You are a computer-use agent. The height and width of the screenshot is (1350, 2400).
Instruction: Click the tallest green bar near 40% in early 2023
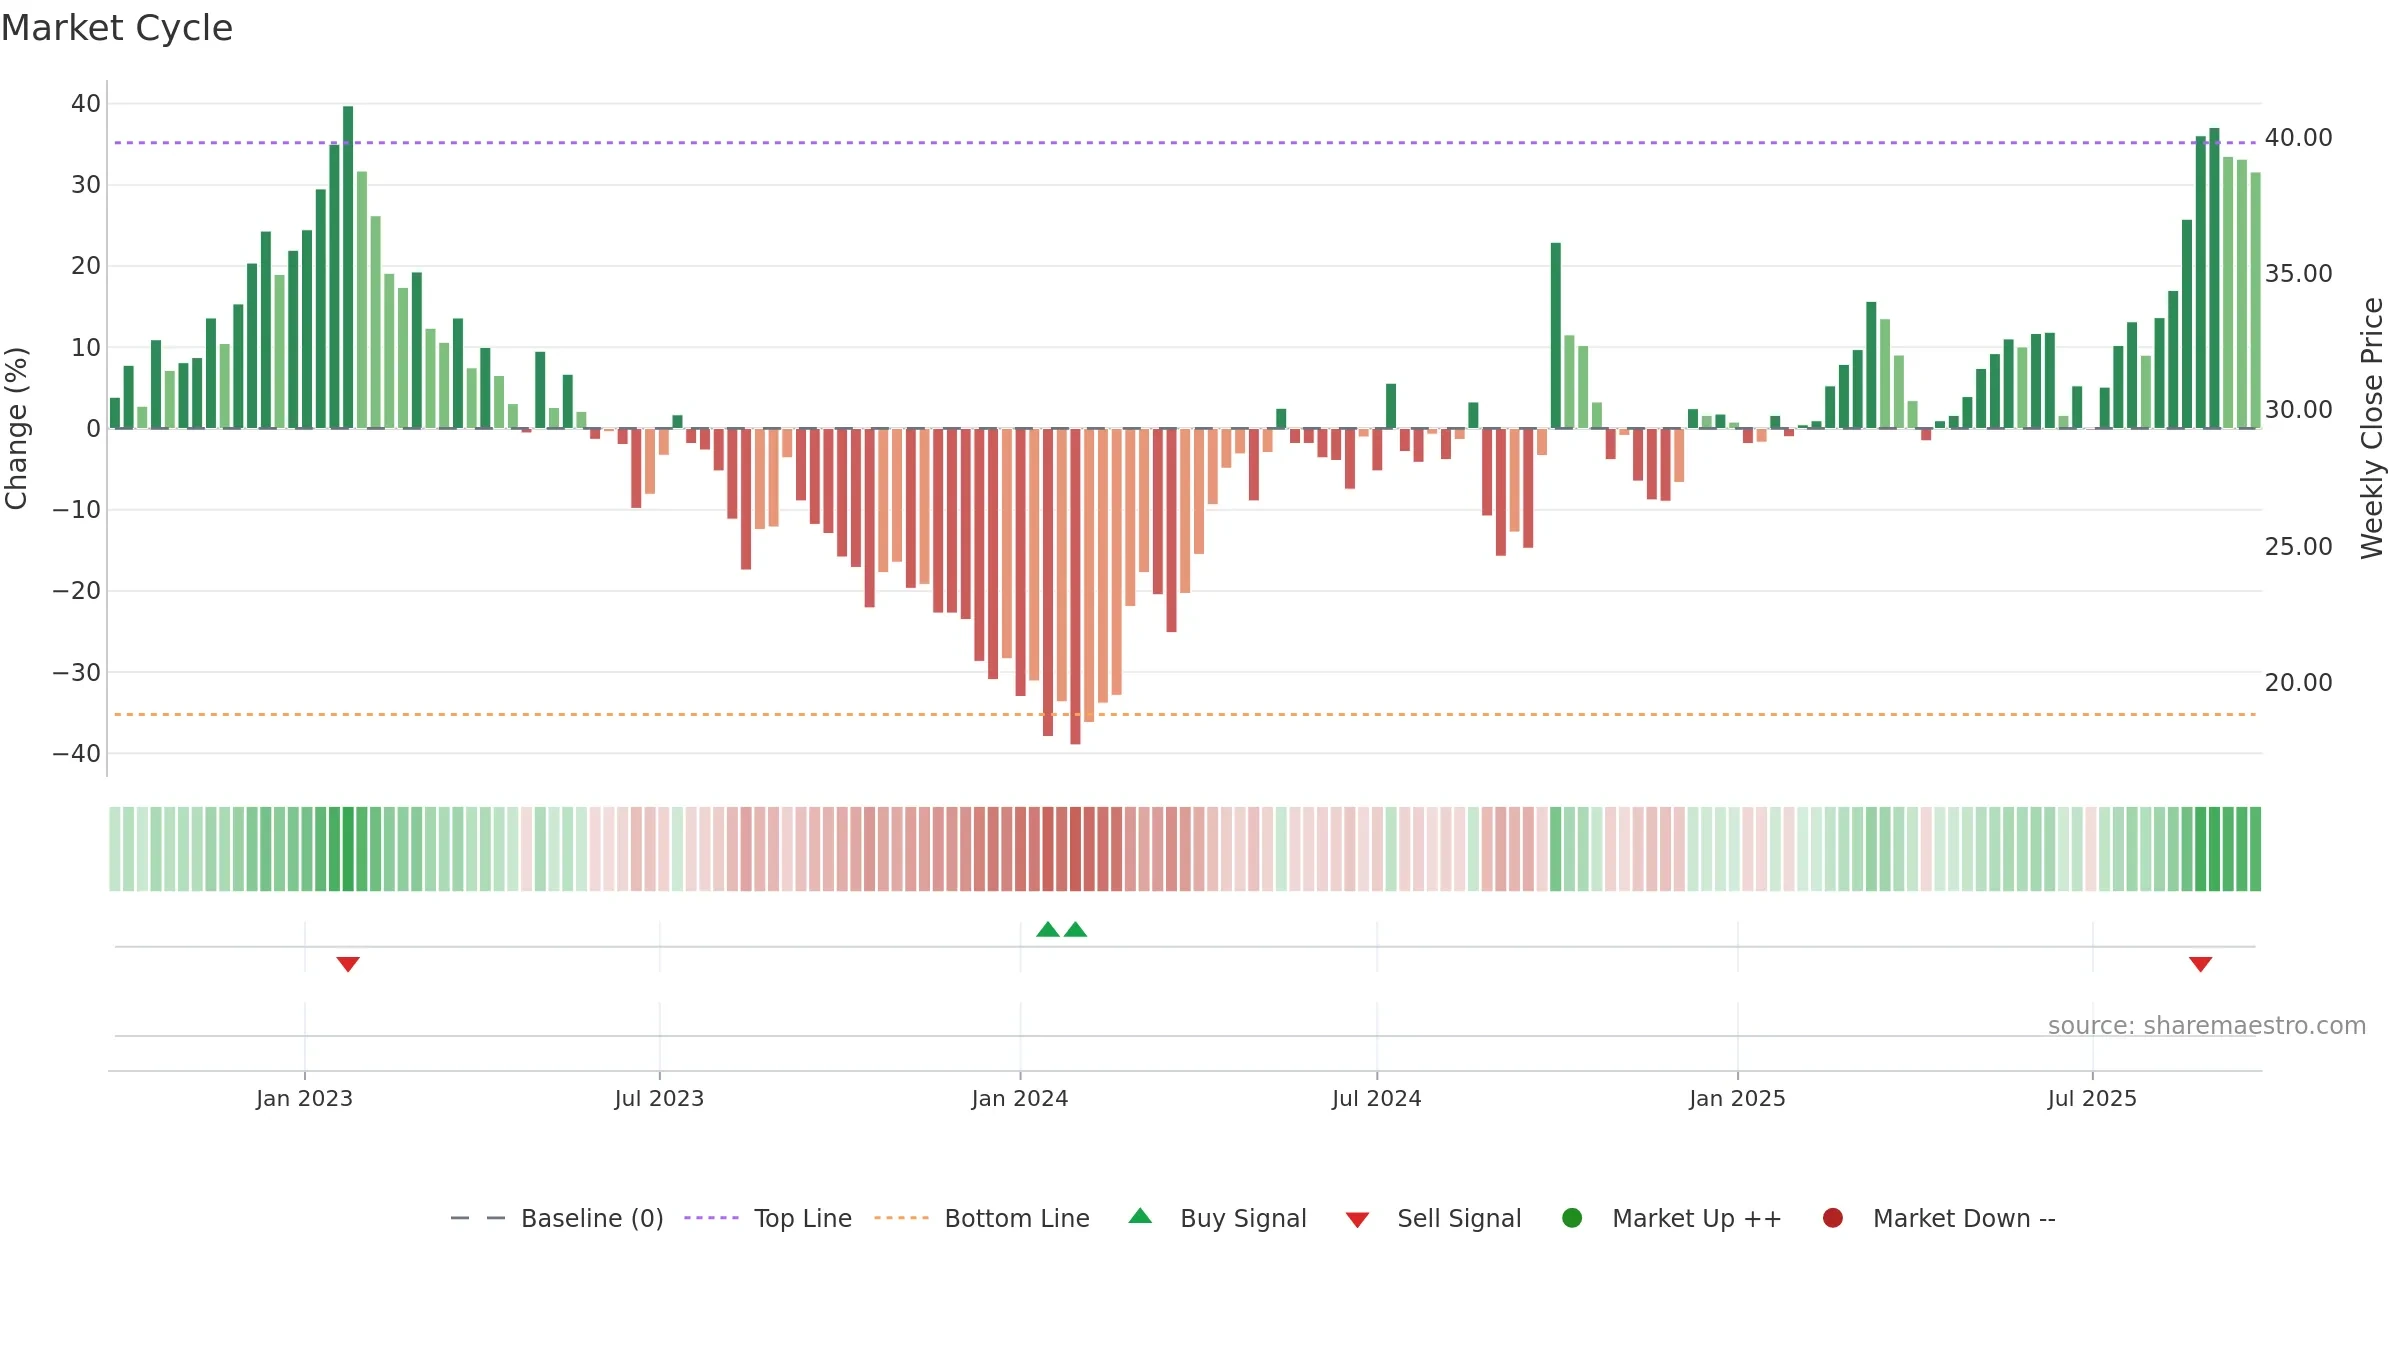coord(348,267)
